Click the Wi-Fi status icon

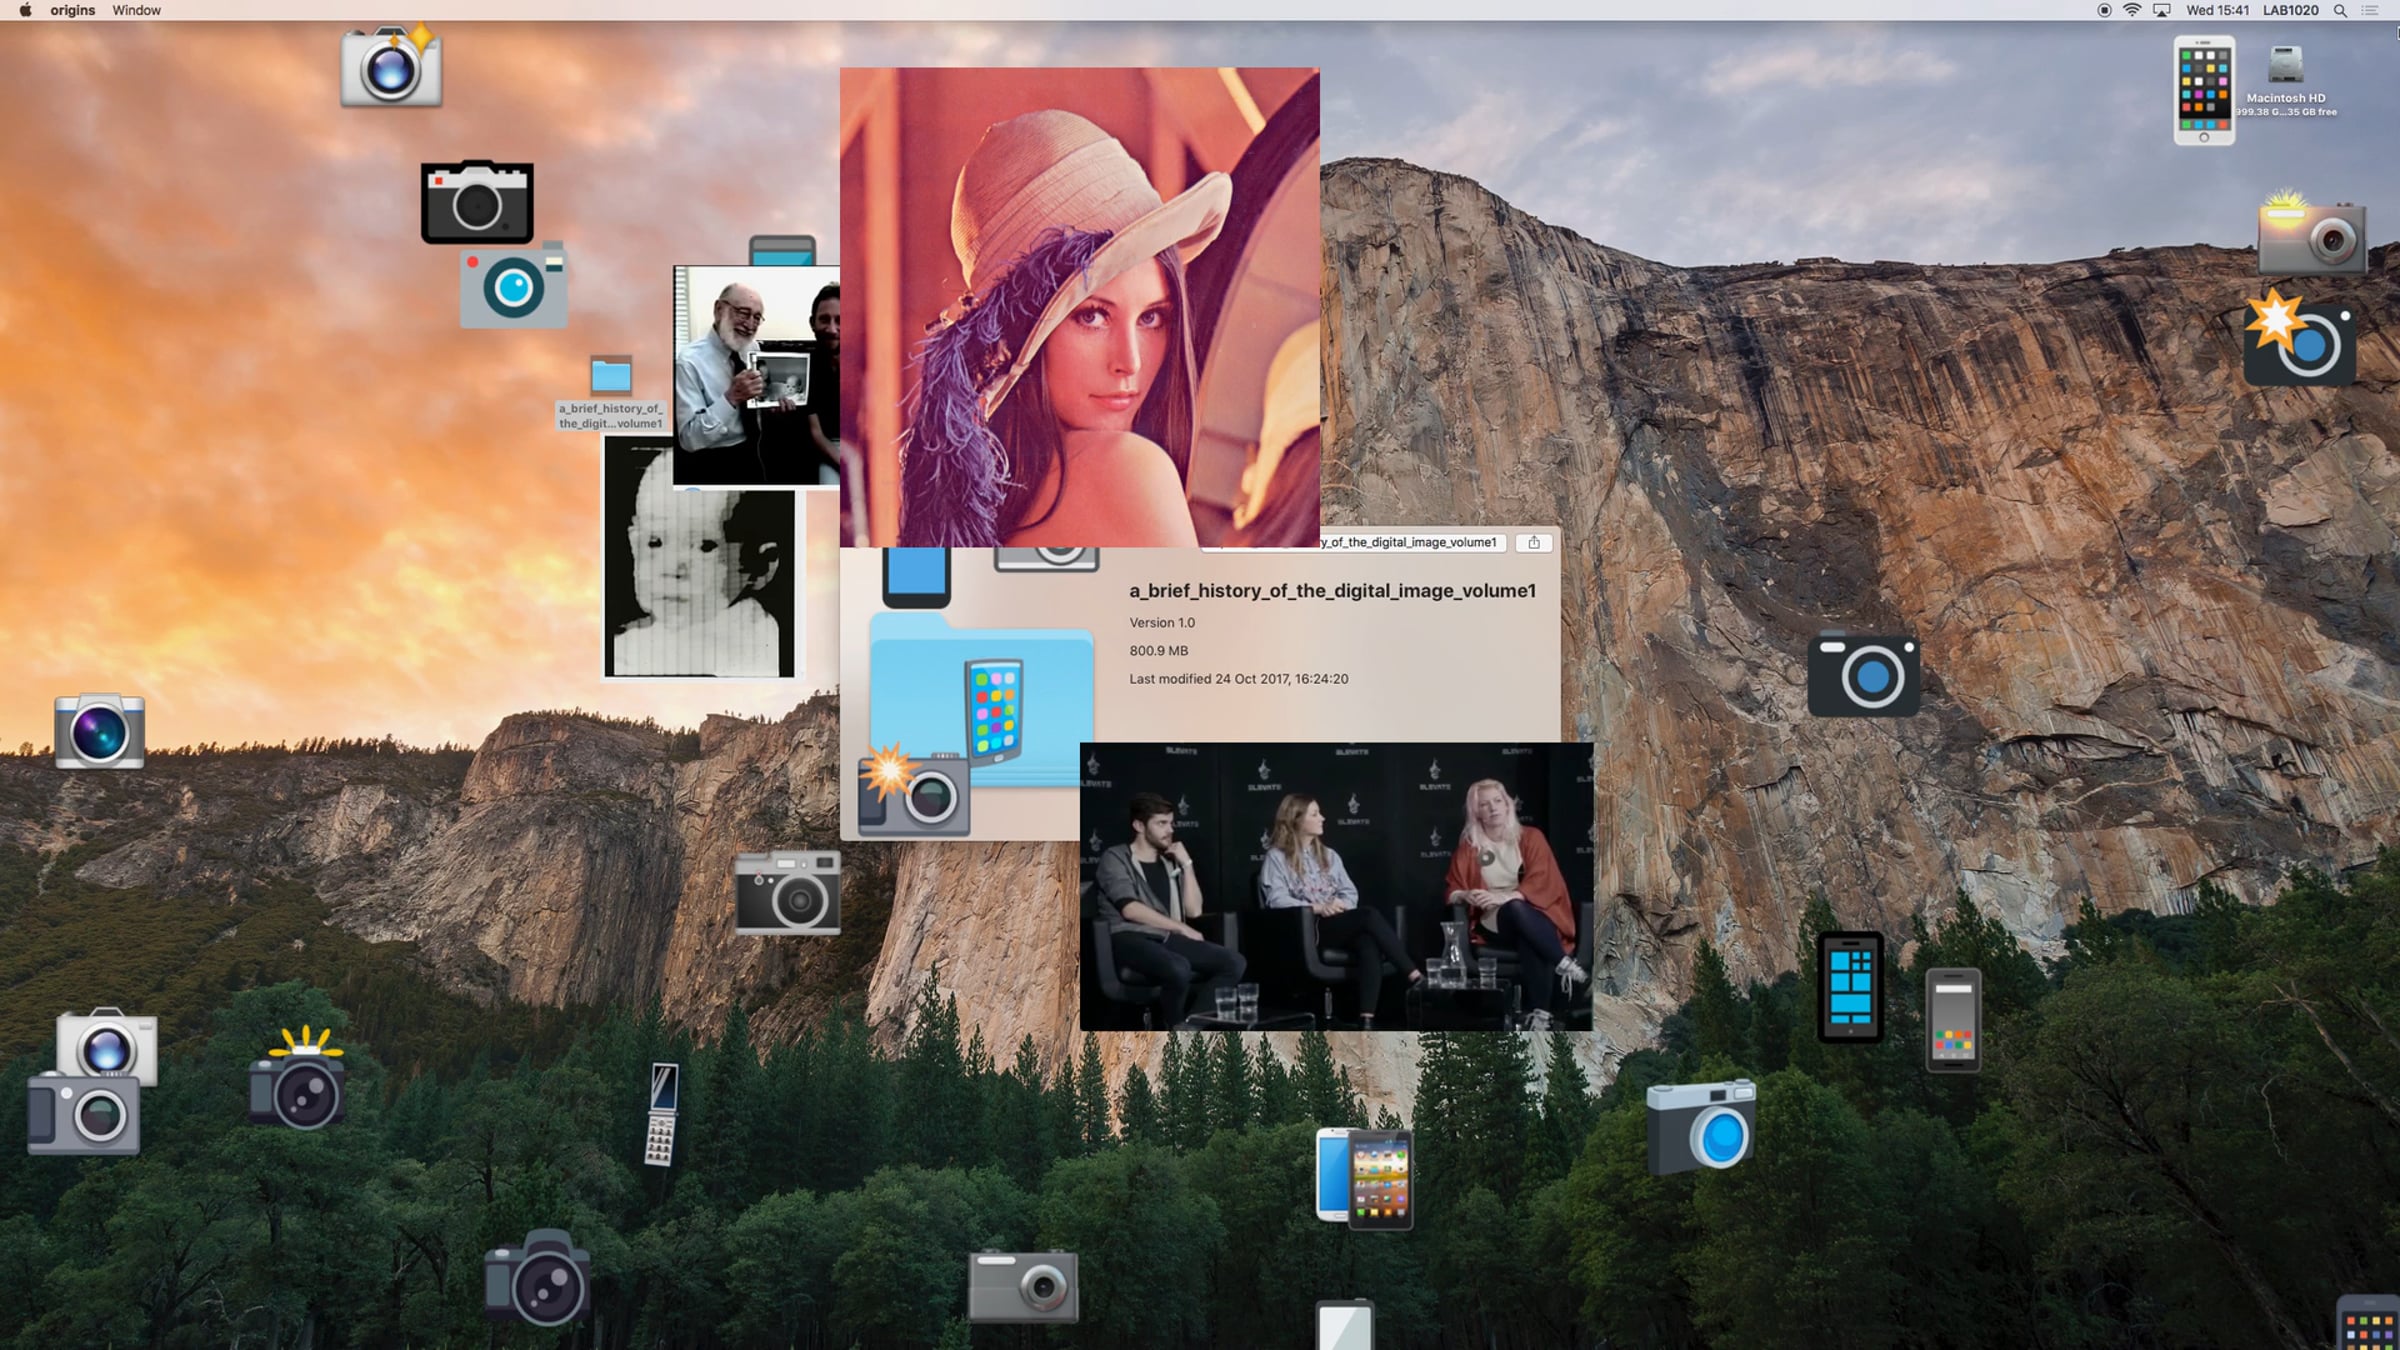point(2132,10)
